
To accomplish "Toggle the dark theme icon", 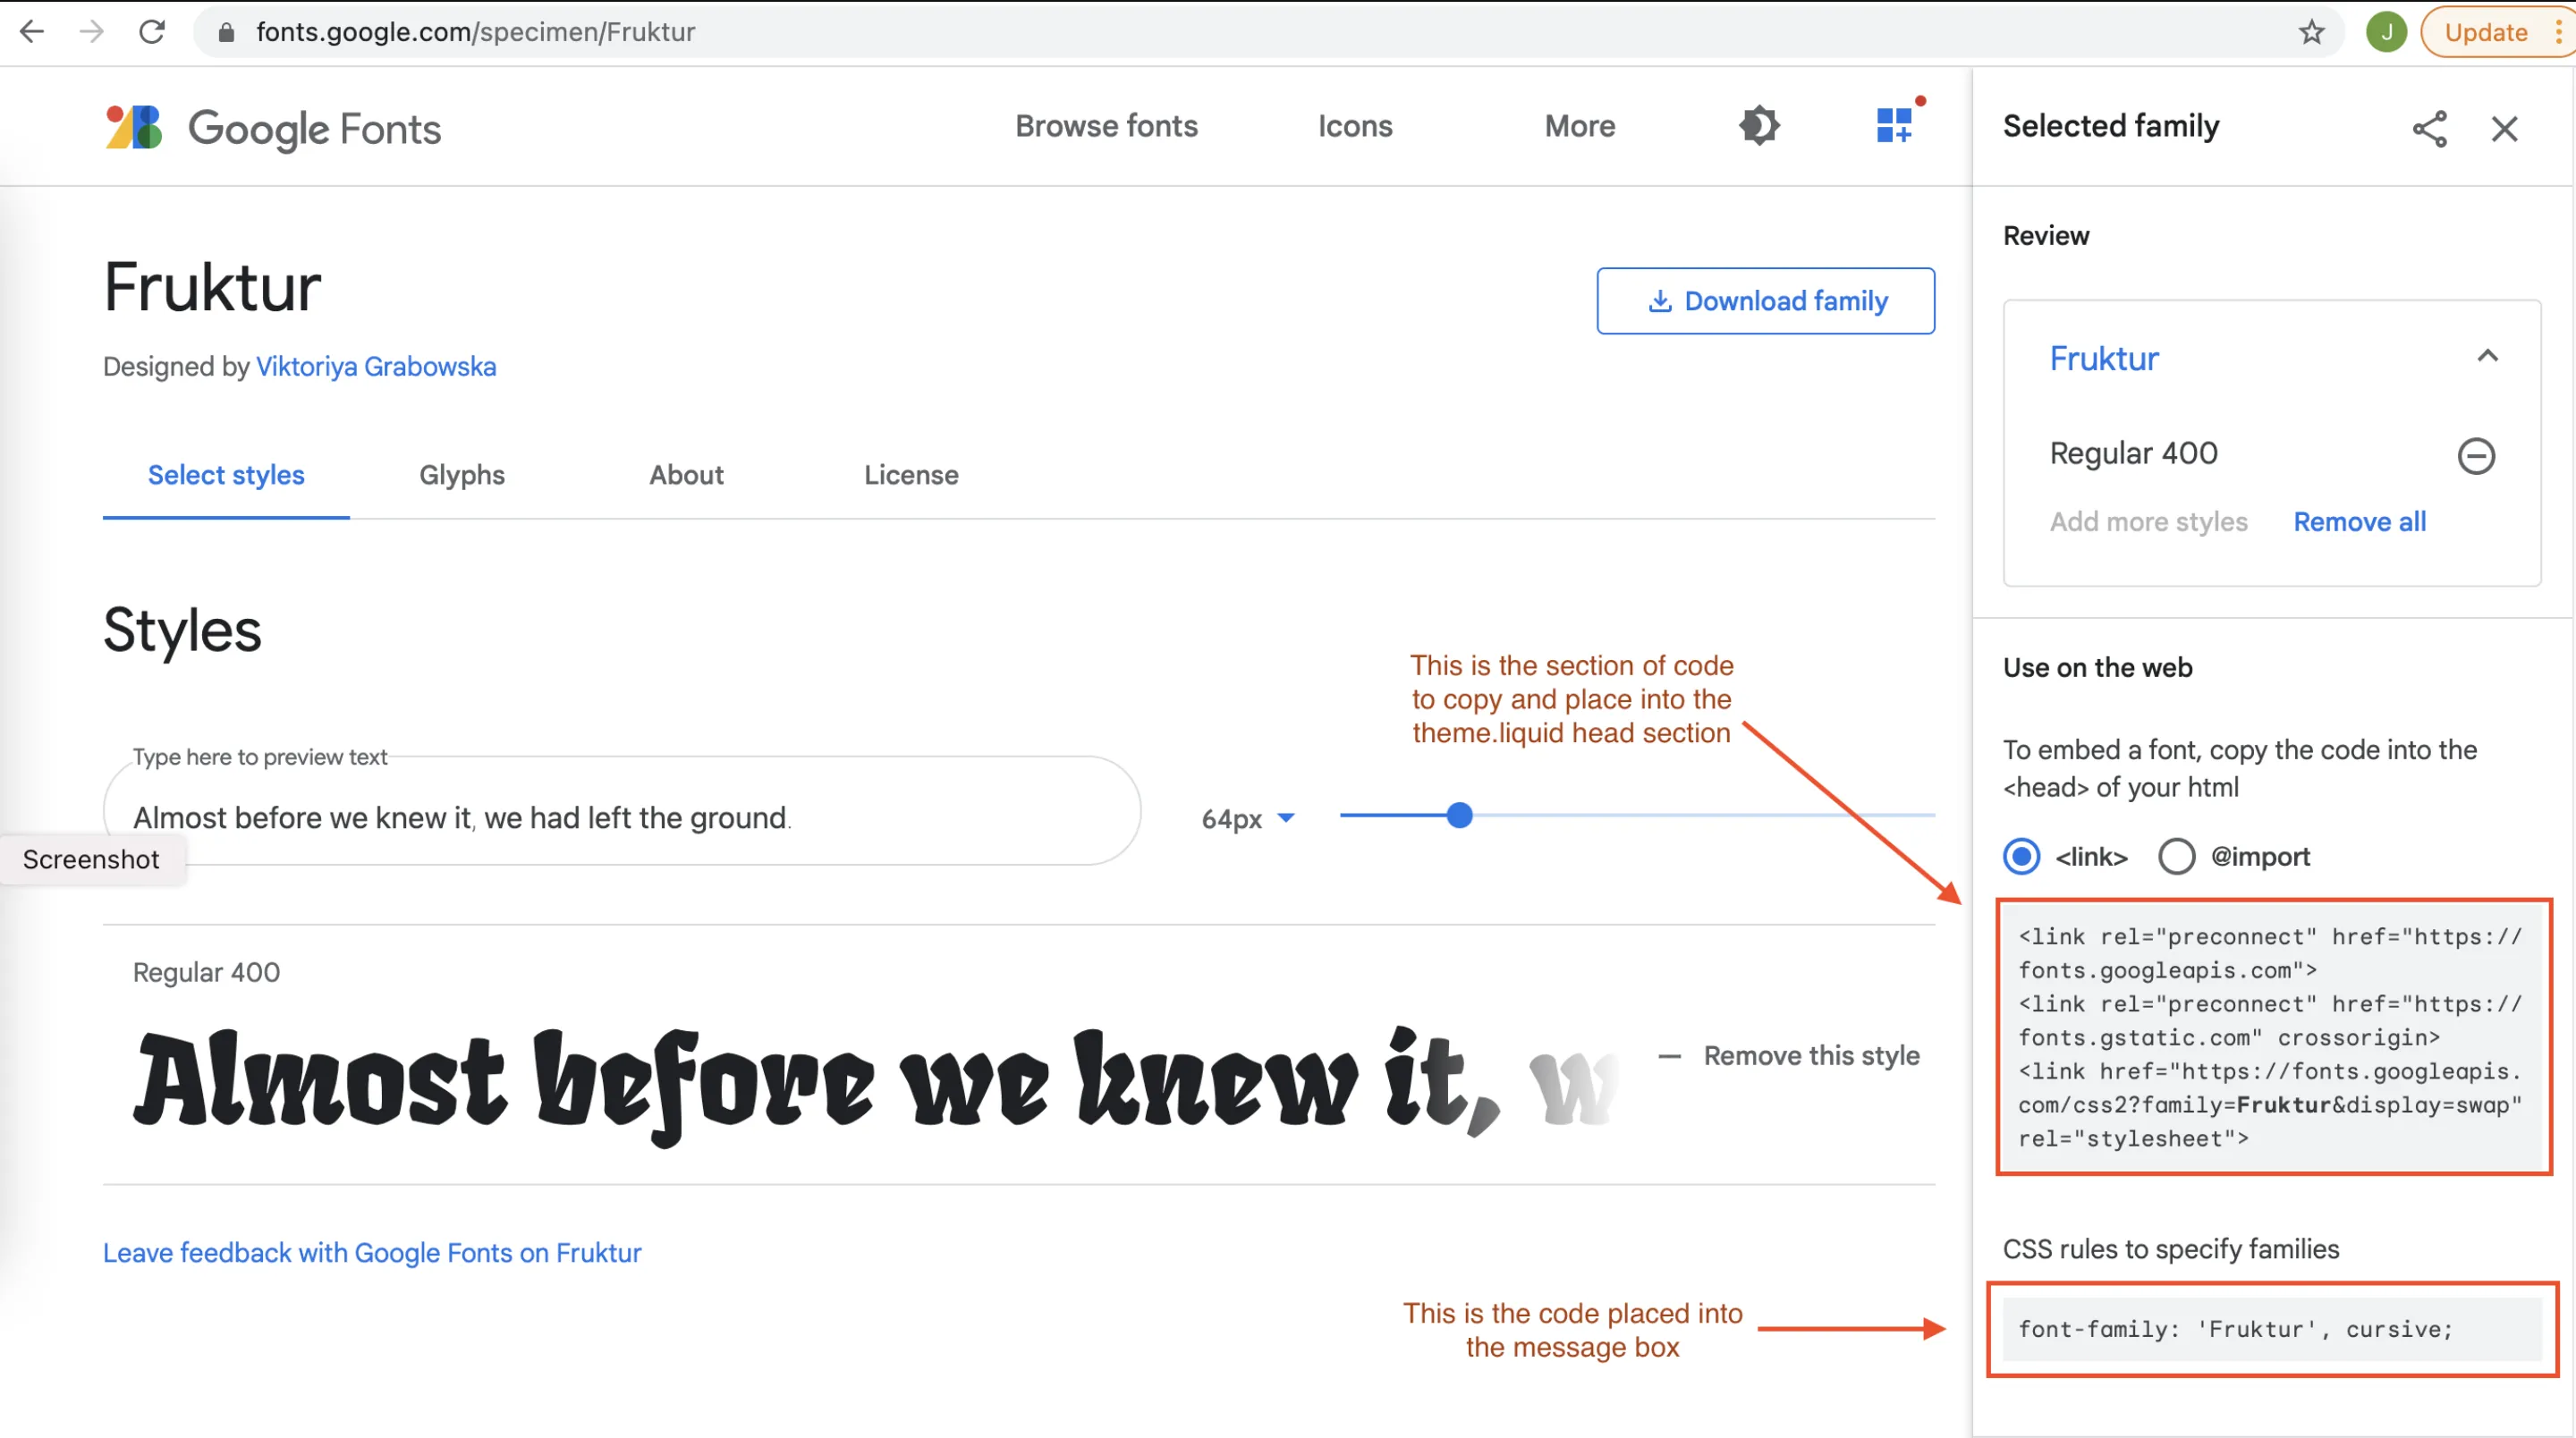I will click(x=1759, y=126).
